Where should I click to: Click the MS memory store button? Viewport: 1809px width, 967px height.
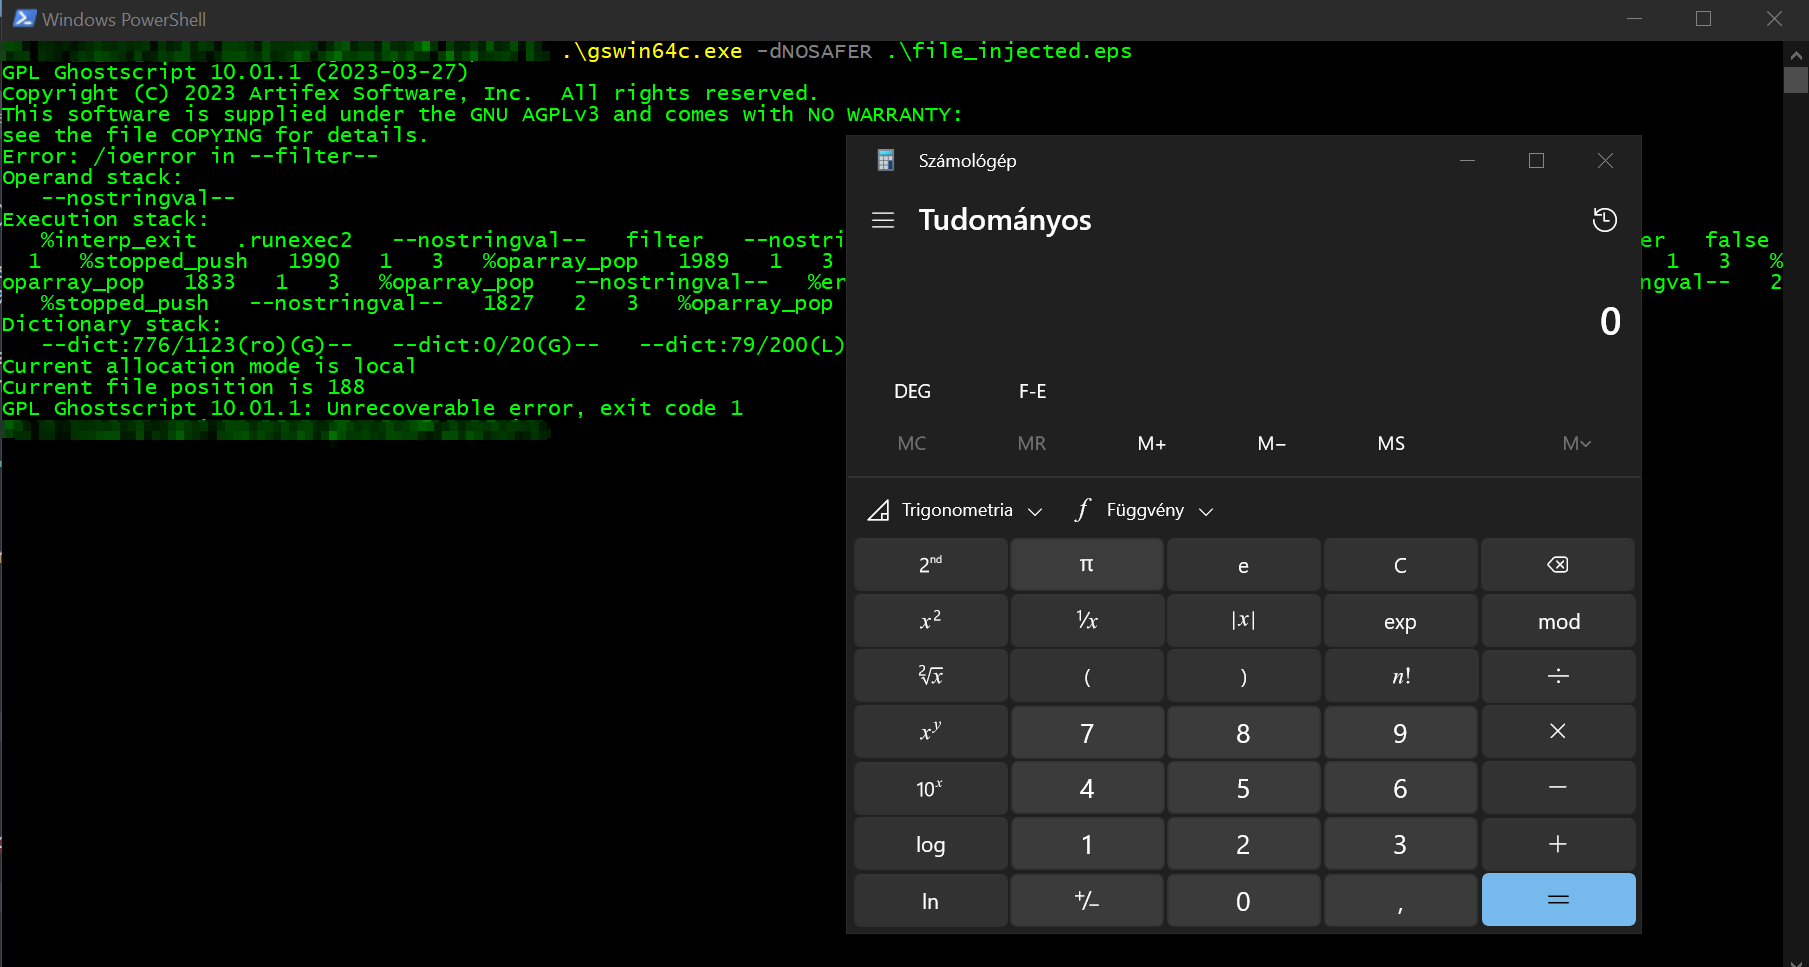tap(1391, 443)
